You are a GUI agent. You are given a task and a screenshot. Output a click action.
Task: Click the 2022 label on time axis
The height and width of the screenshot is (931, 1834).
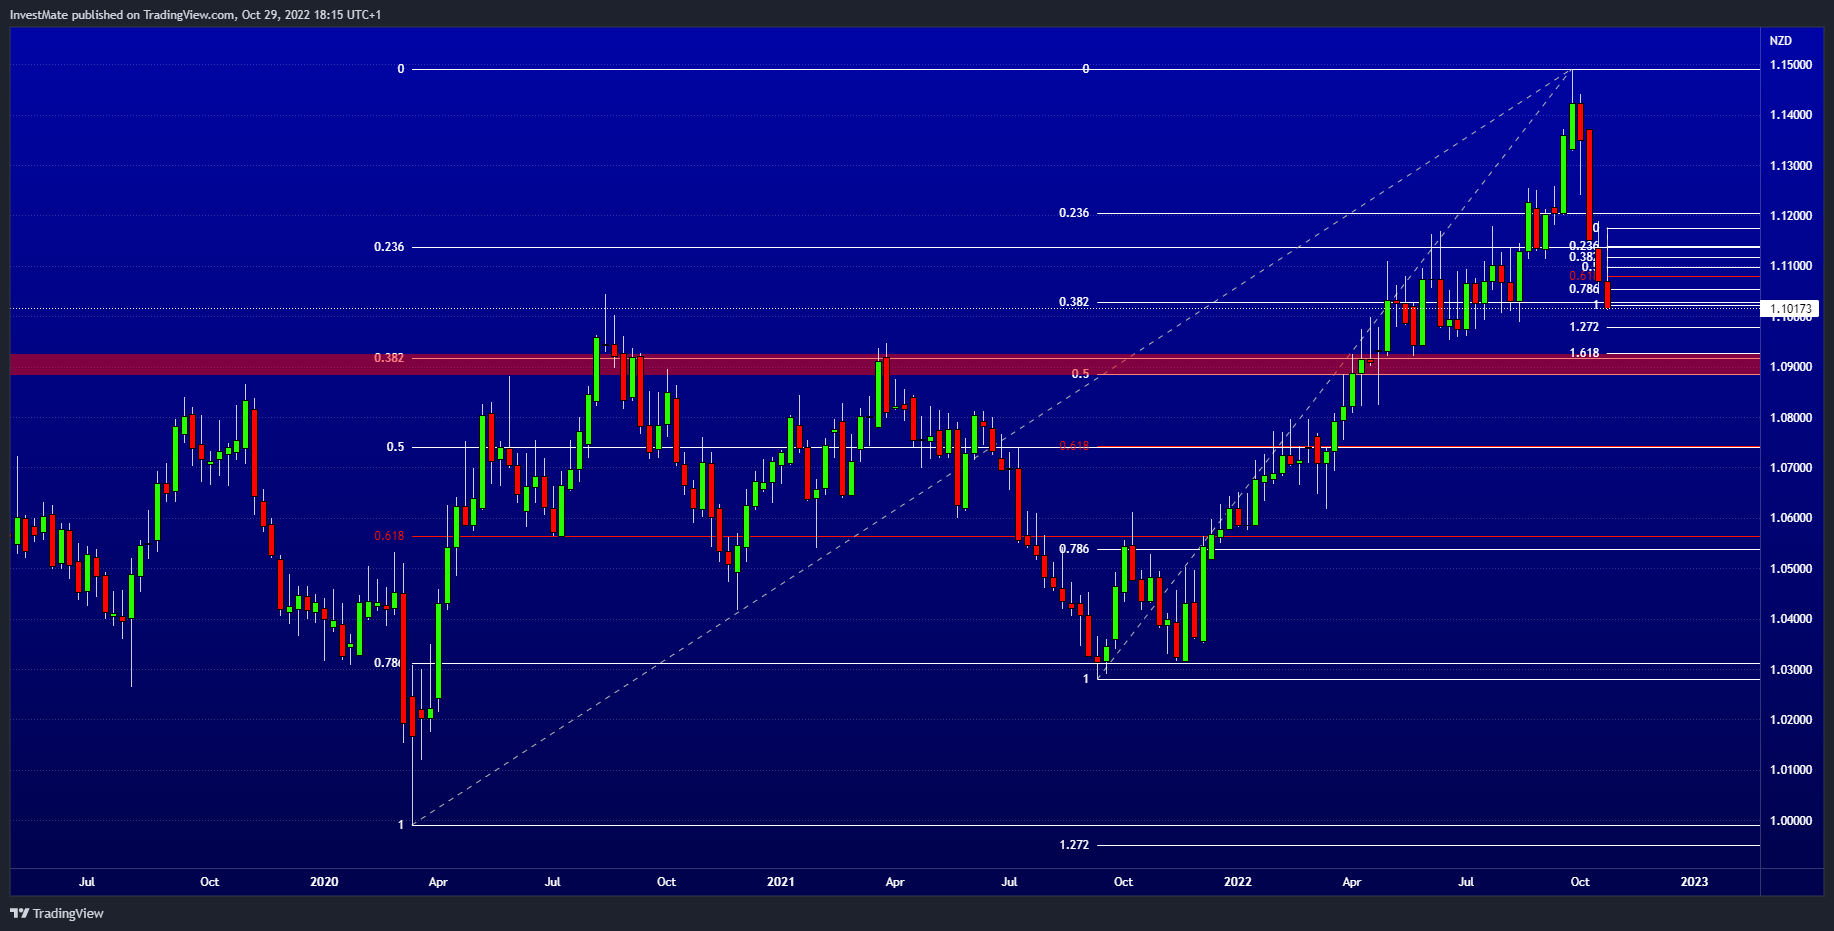click(x=1238, y=882)
